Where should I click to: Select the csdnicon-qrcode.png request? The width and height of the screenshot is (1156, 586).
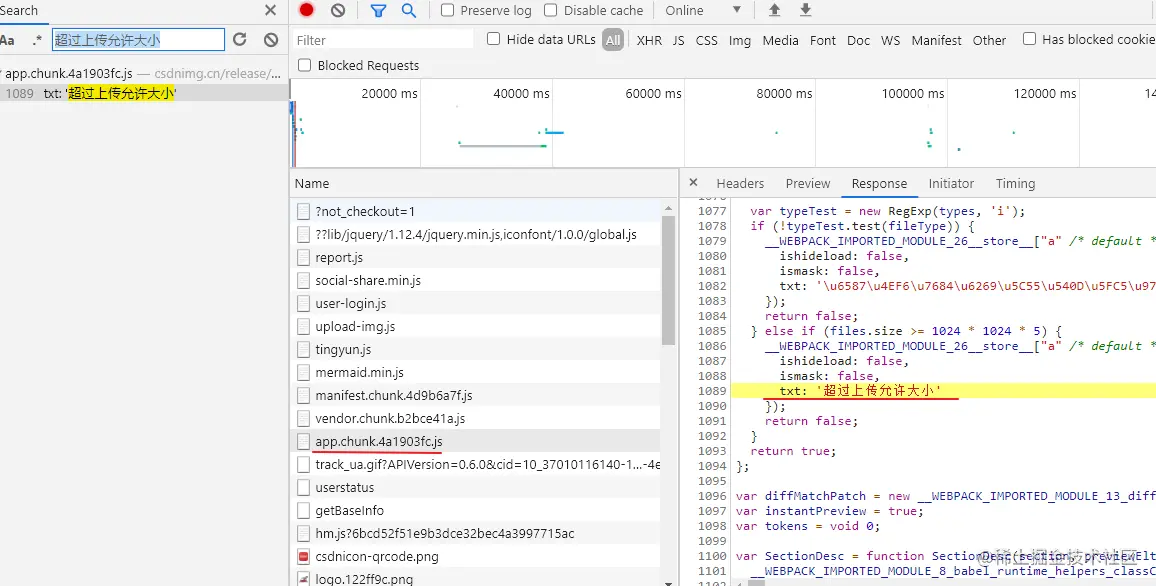pyautogui.click(x=477, y=557)
